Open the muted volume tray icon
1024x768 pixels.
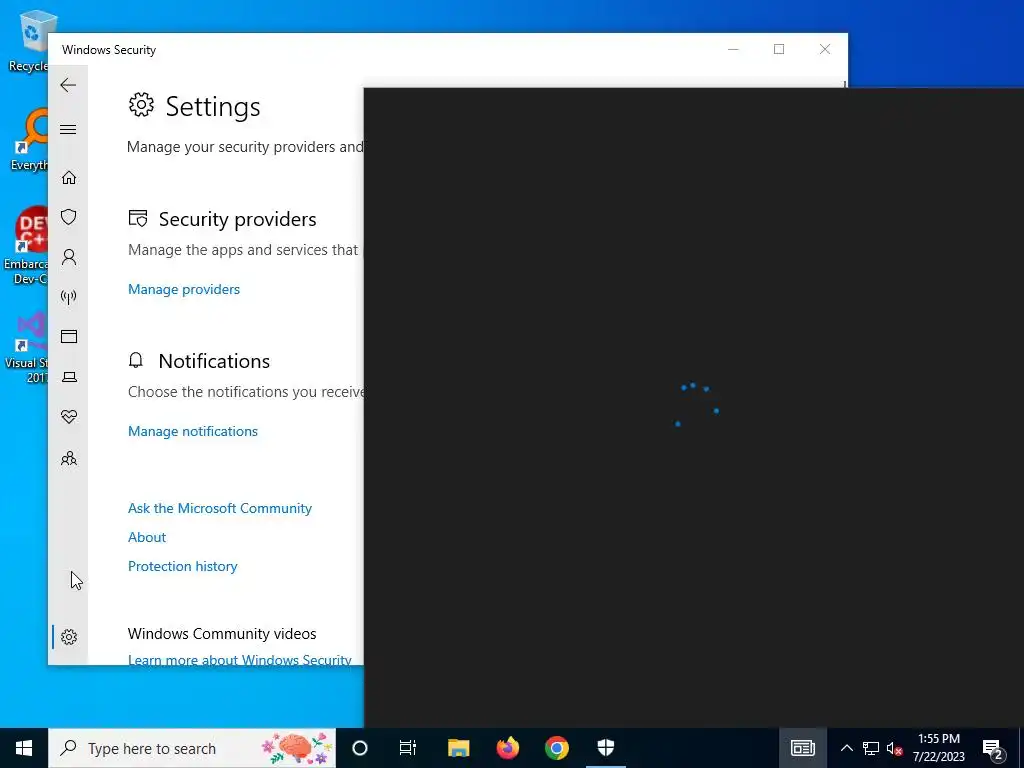894,748
